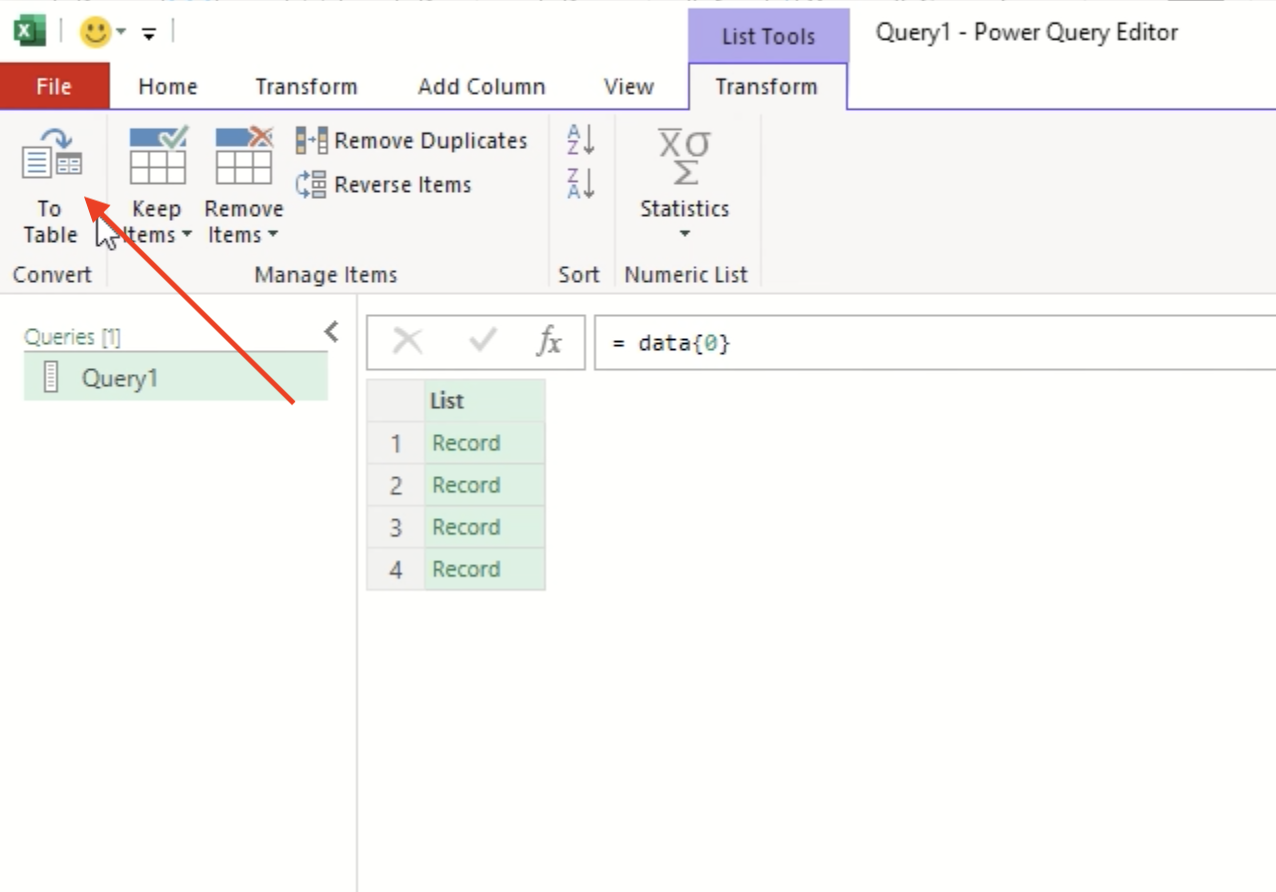Screen dimensions: 1276x892
Task: Cancel formula editing with the X icon
Action: click(406, 342)
